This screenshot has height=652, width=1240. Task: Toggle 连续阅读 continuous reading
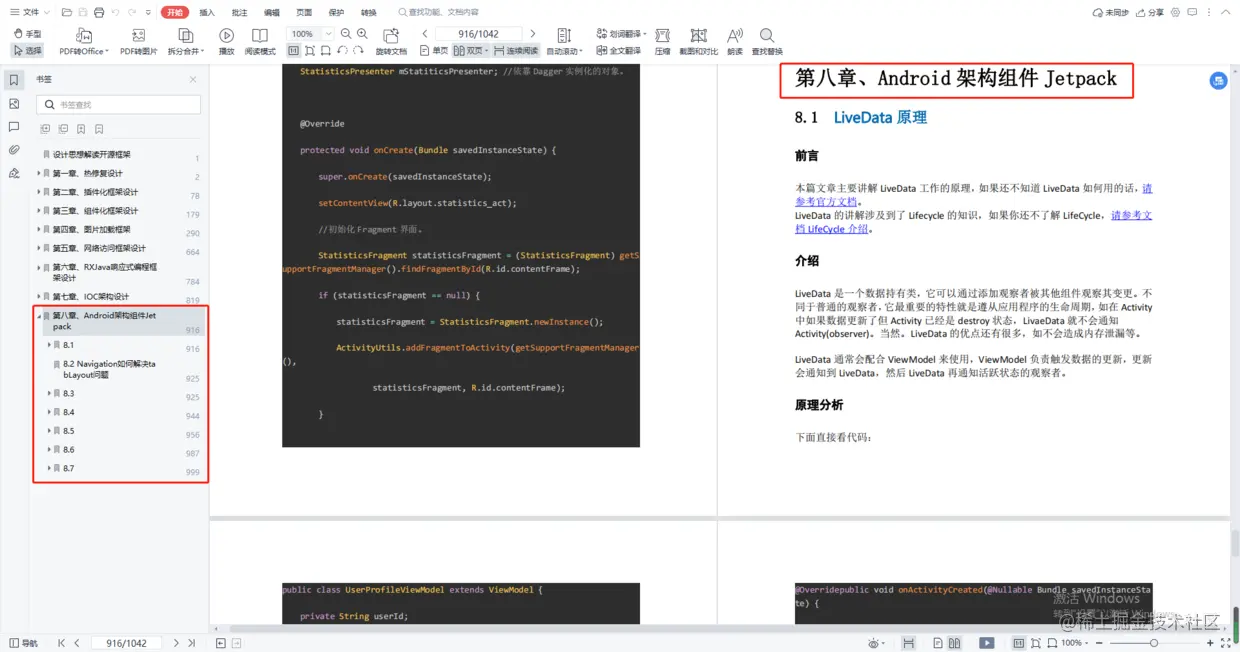516,50
